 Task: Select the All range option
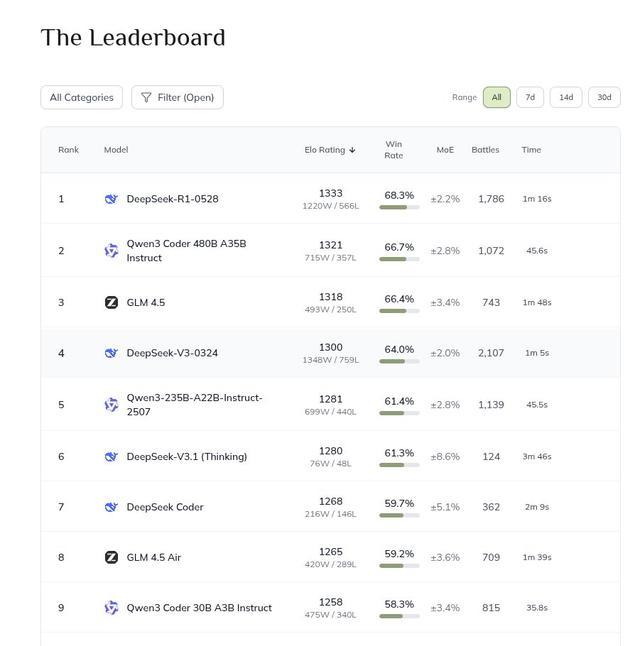(x=496, y=97)
